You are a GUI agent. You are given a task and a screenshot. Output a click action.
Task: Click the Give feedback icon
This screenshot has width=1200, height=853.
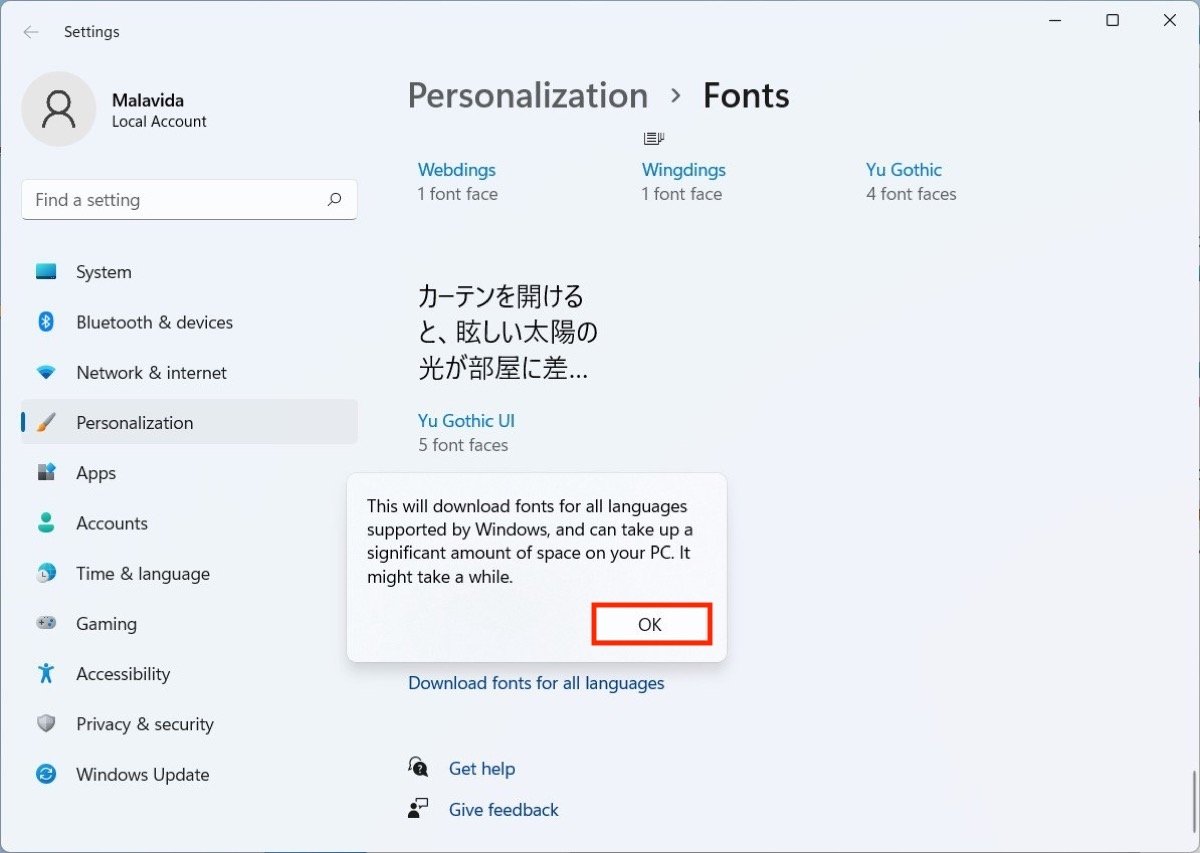coord(418,809)
